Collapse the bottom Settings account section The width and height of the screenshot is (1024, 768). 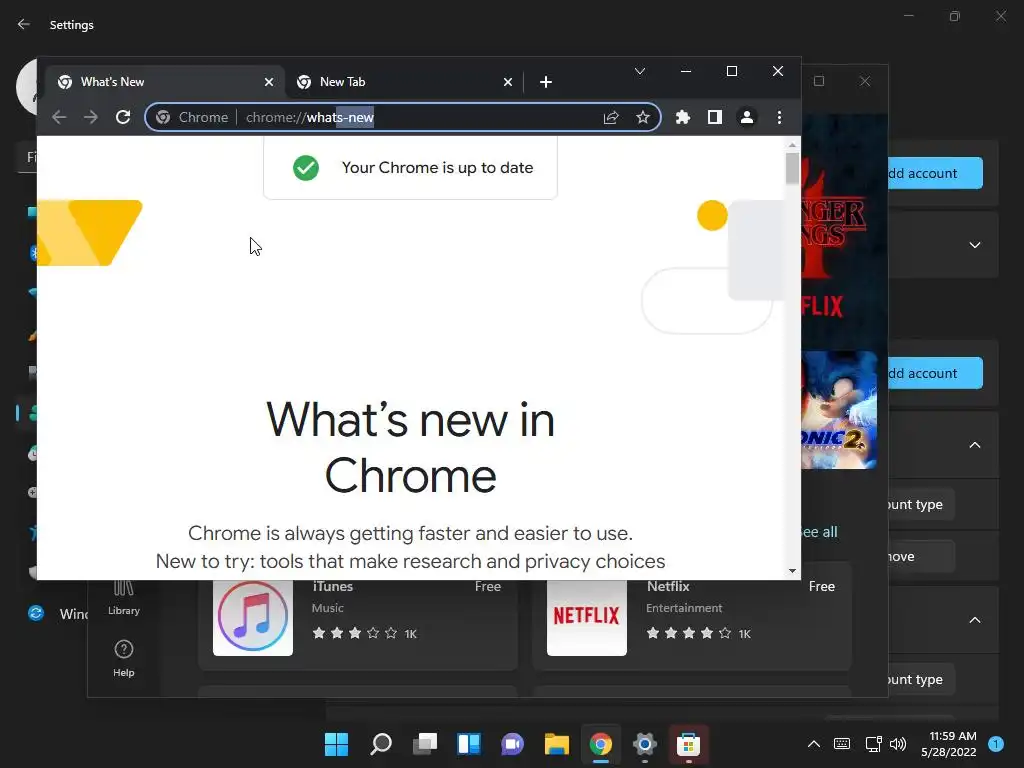(x=974, y=620)
